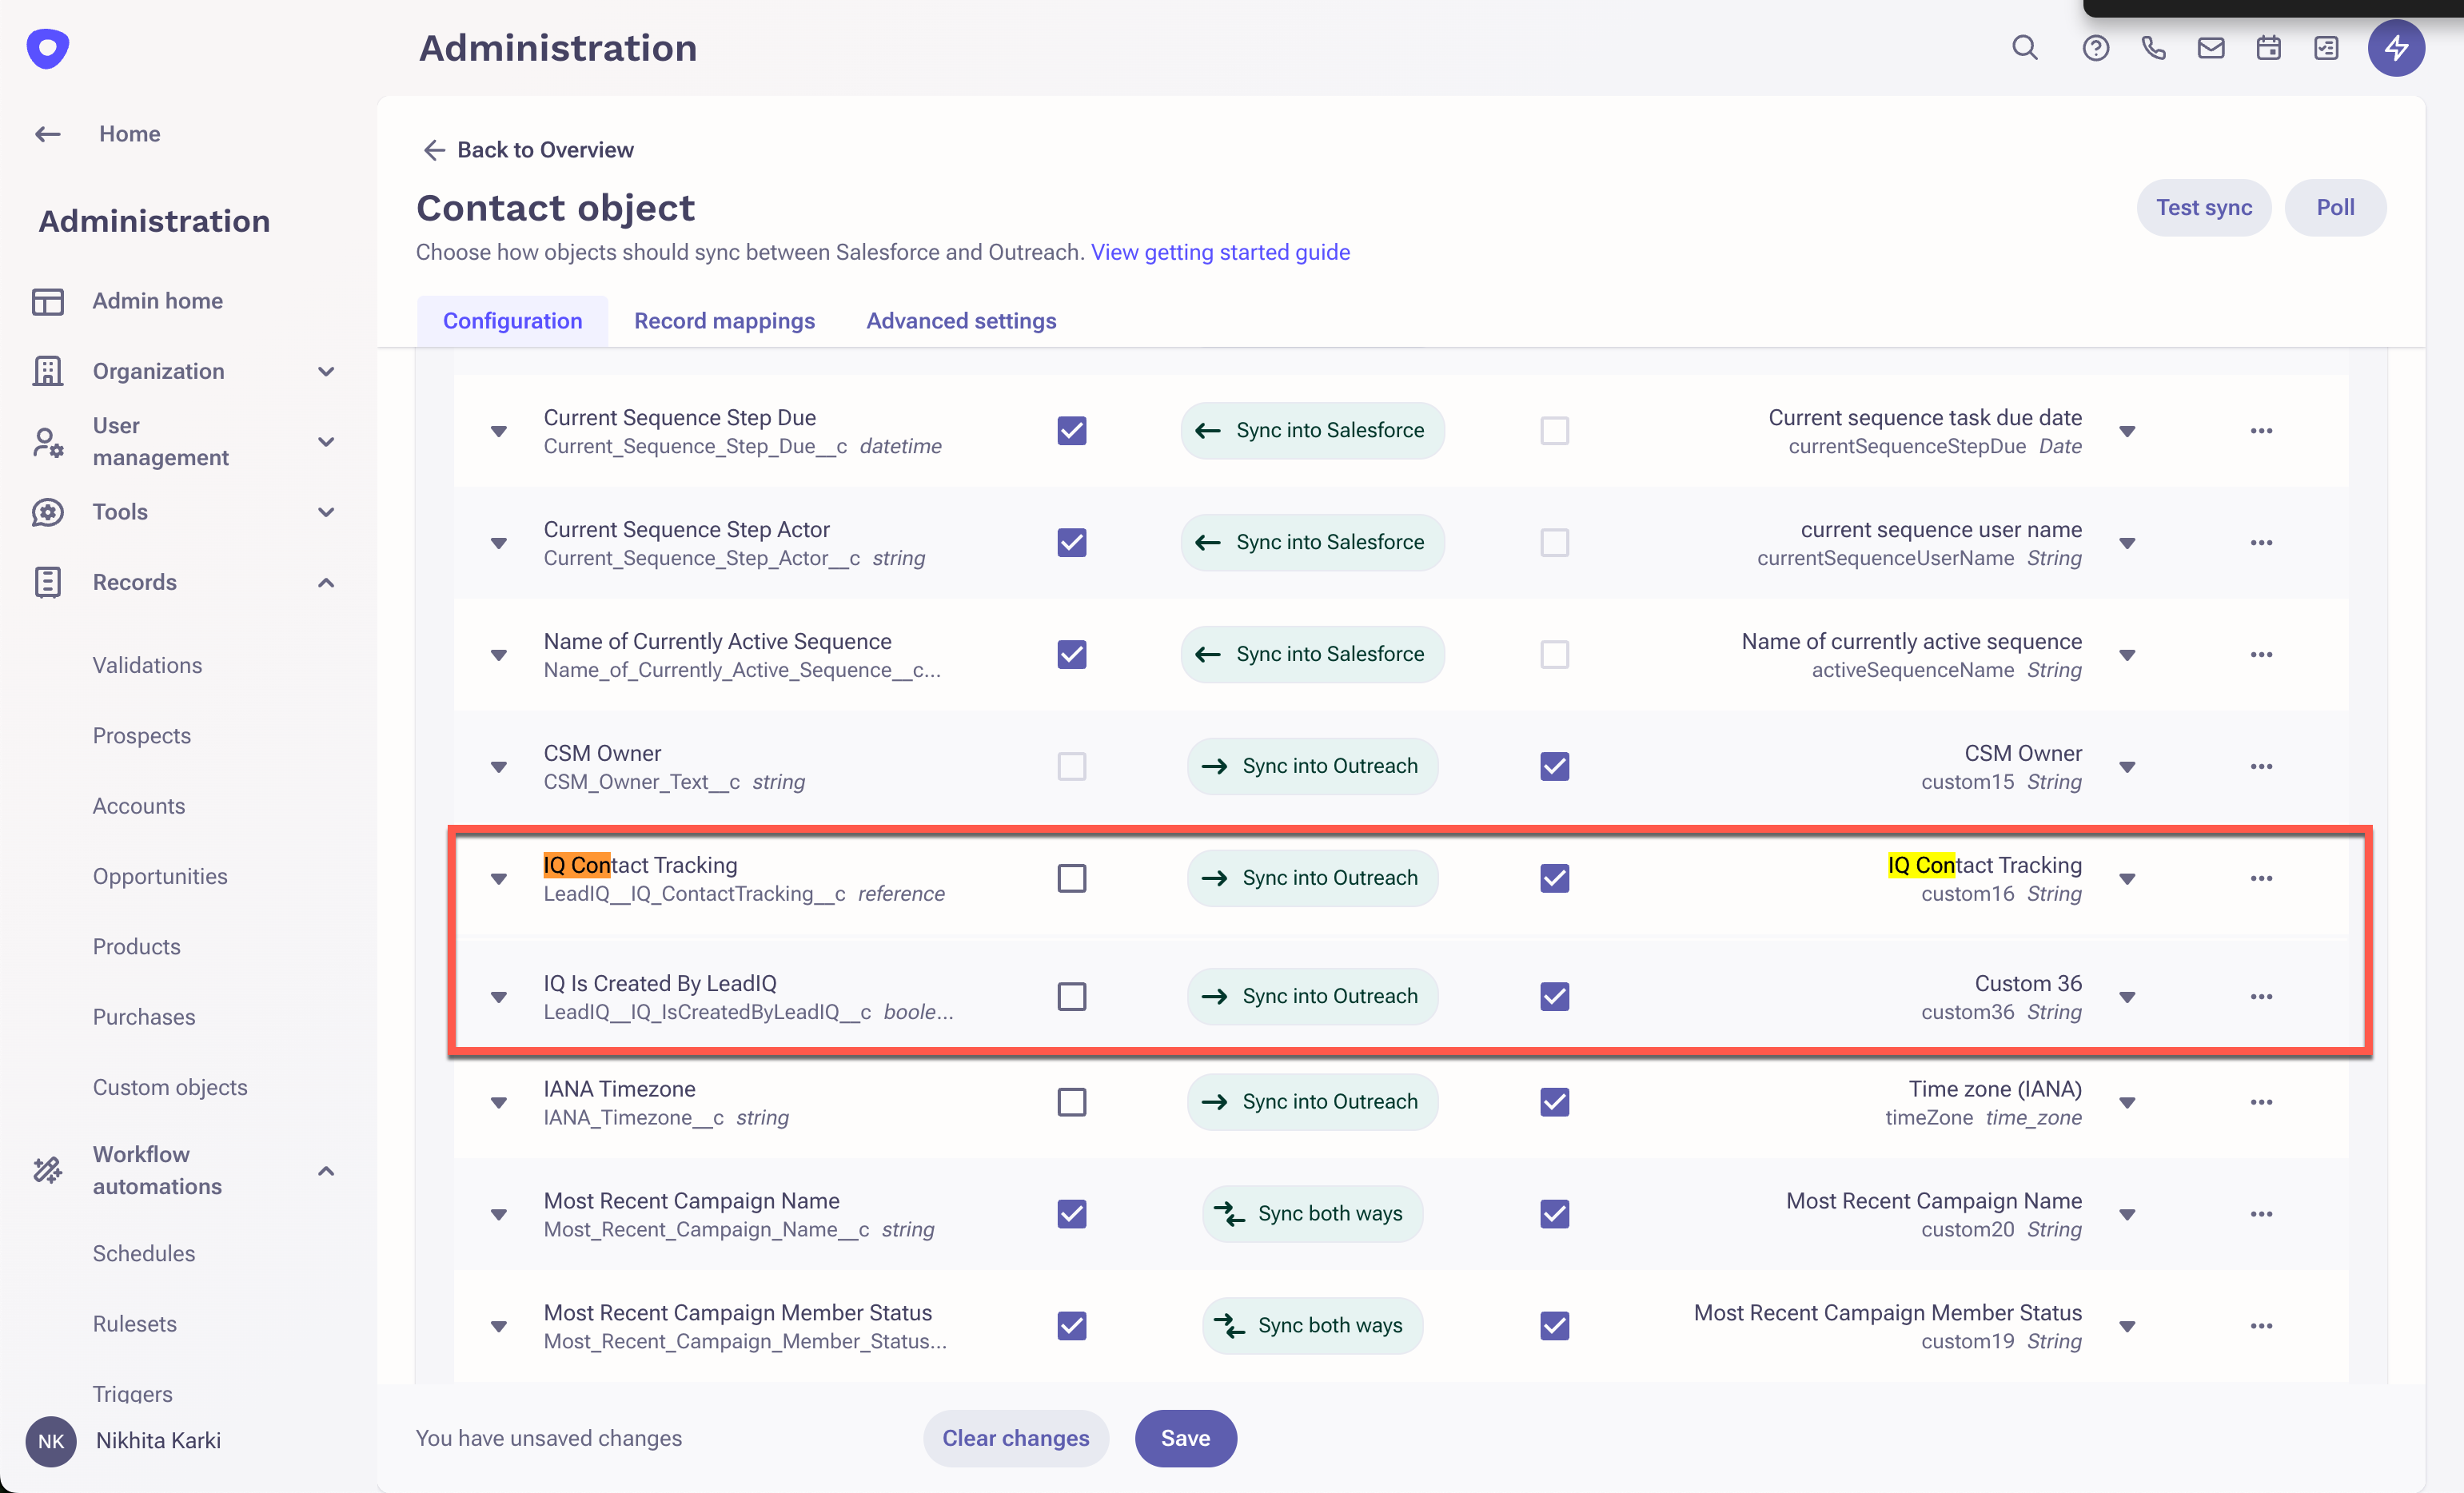Uncheck Outreach checkbox for IANA Timezone row
Image resolution: width=2464 pixels, height=1493 pixels.
[x=1554, y=1102]
